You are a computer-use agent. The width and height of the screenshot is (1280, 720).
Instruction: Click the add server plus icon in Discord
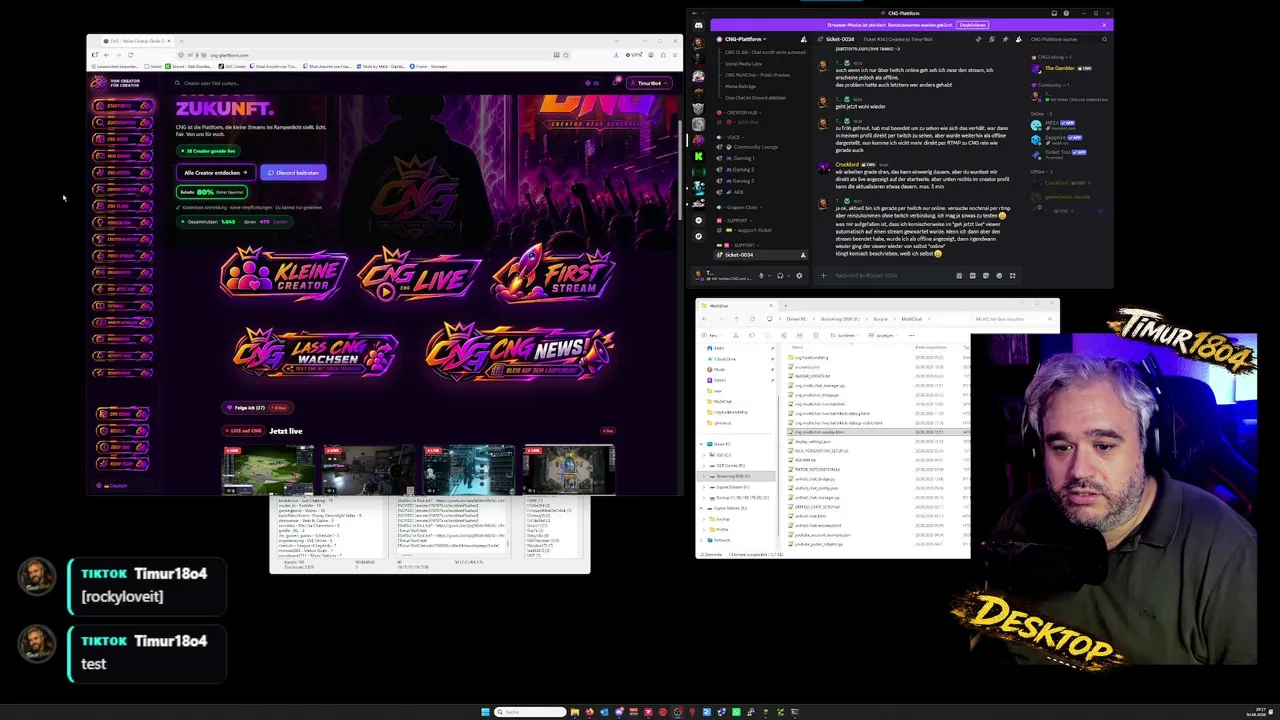(698, 220)
